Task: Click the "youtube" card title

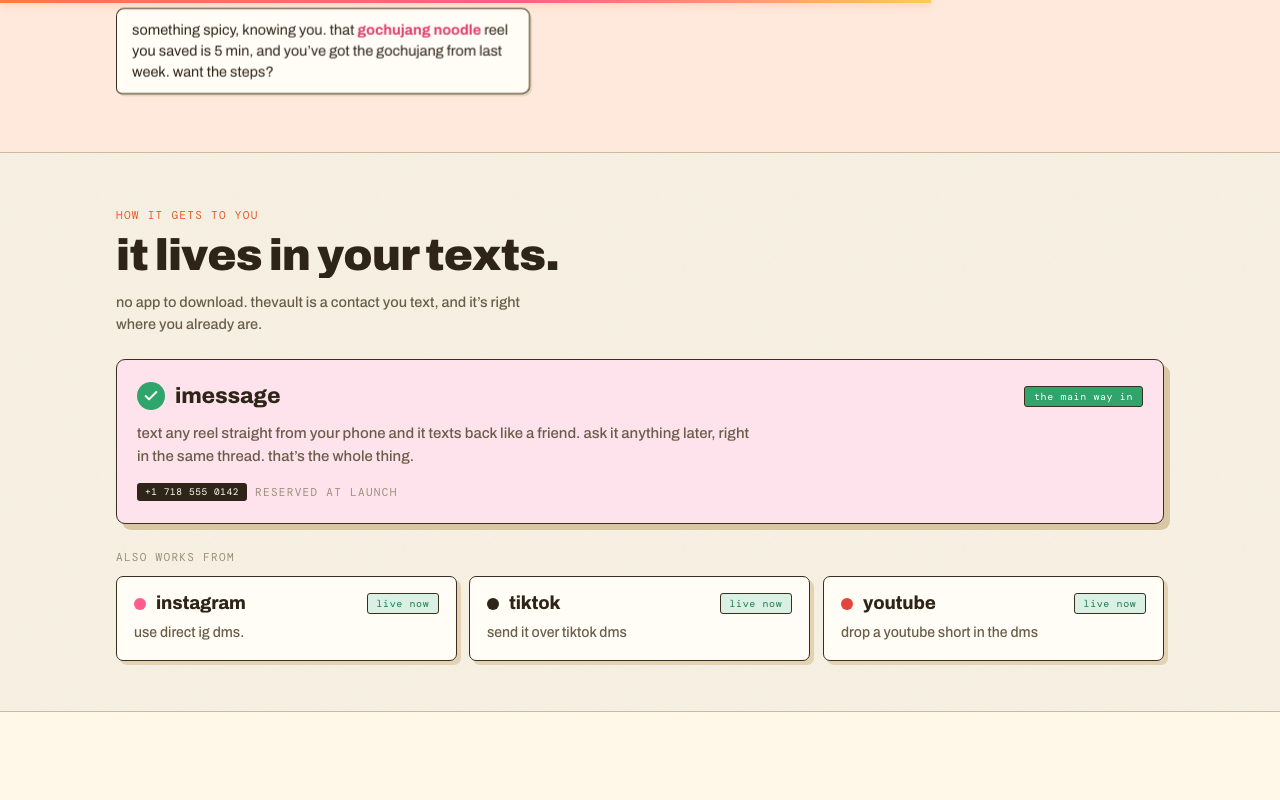Action: point(899,603)
